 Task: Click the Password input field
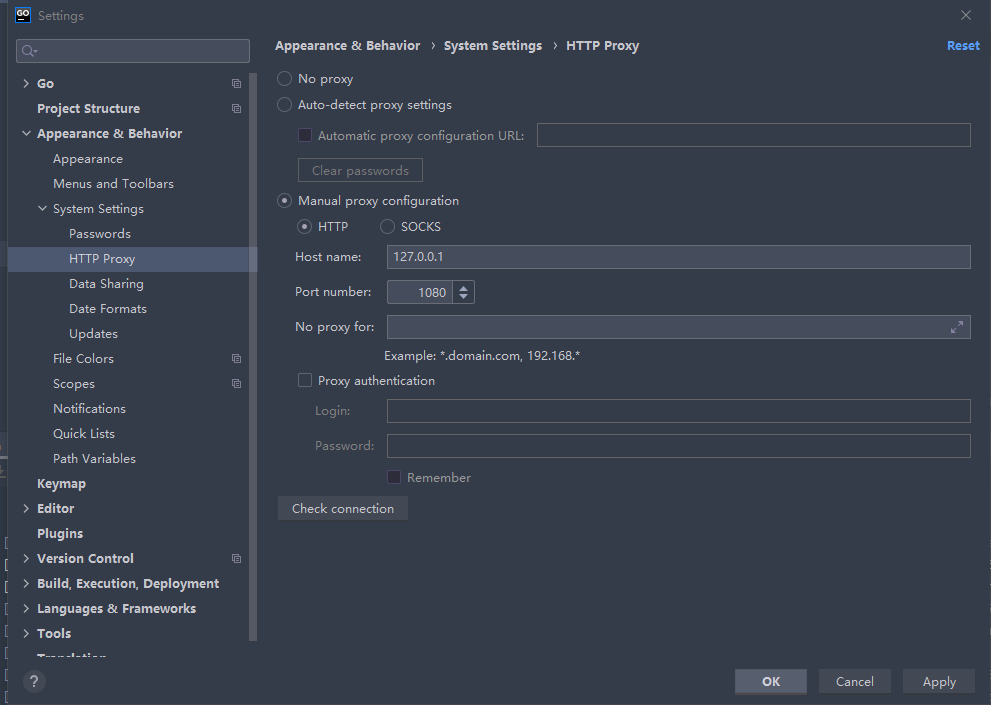pyautogui.click(x=679, y=446)
